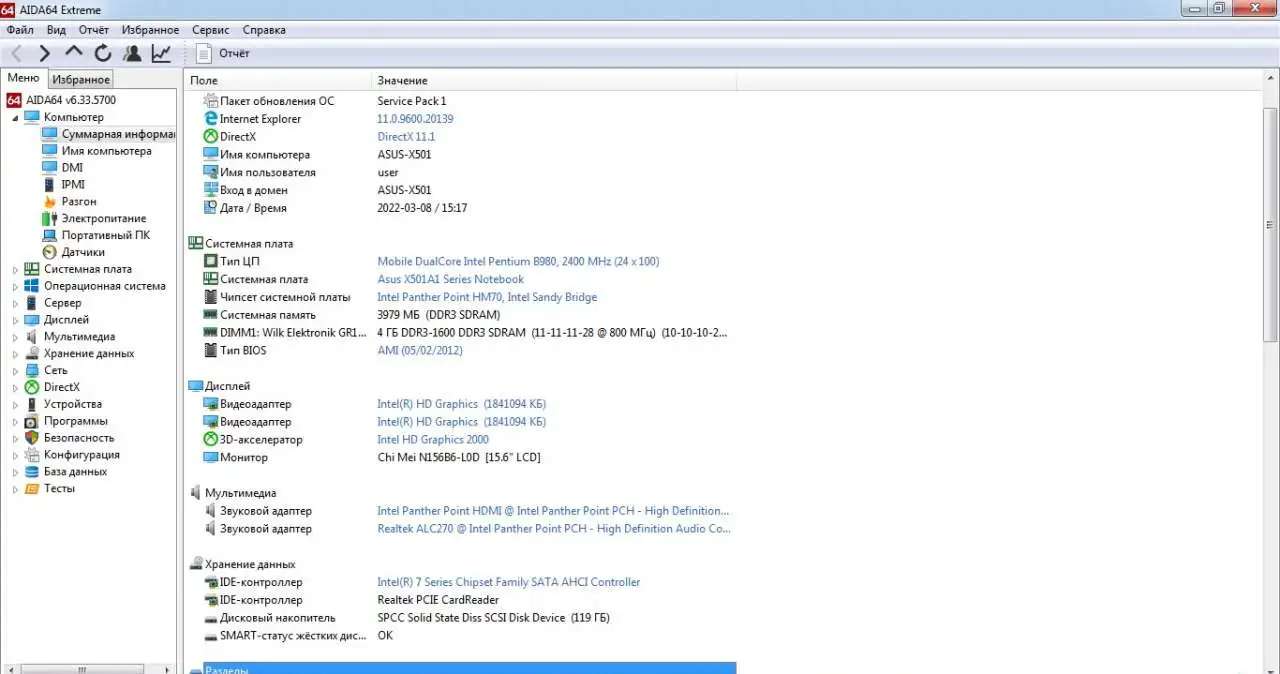
Task: Click the Устройства tree icon
Action: coord(32,404)
